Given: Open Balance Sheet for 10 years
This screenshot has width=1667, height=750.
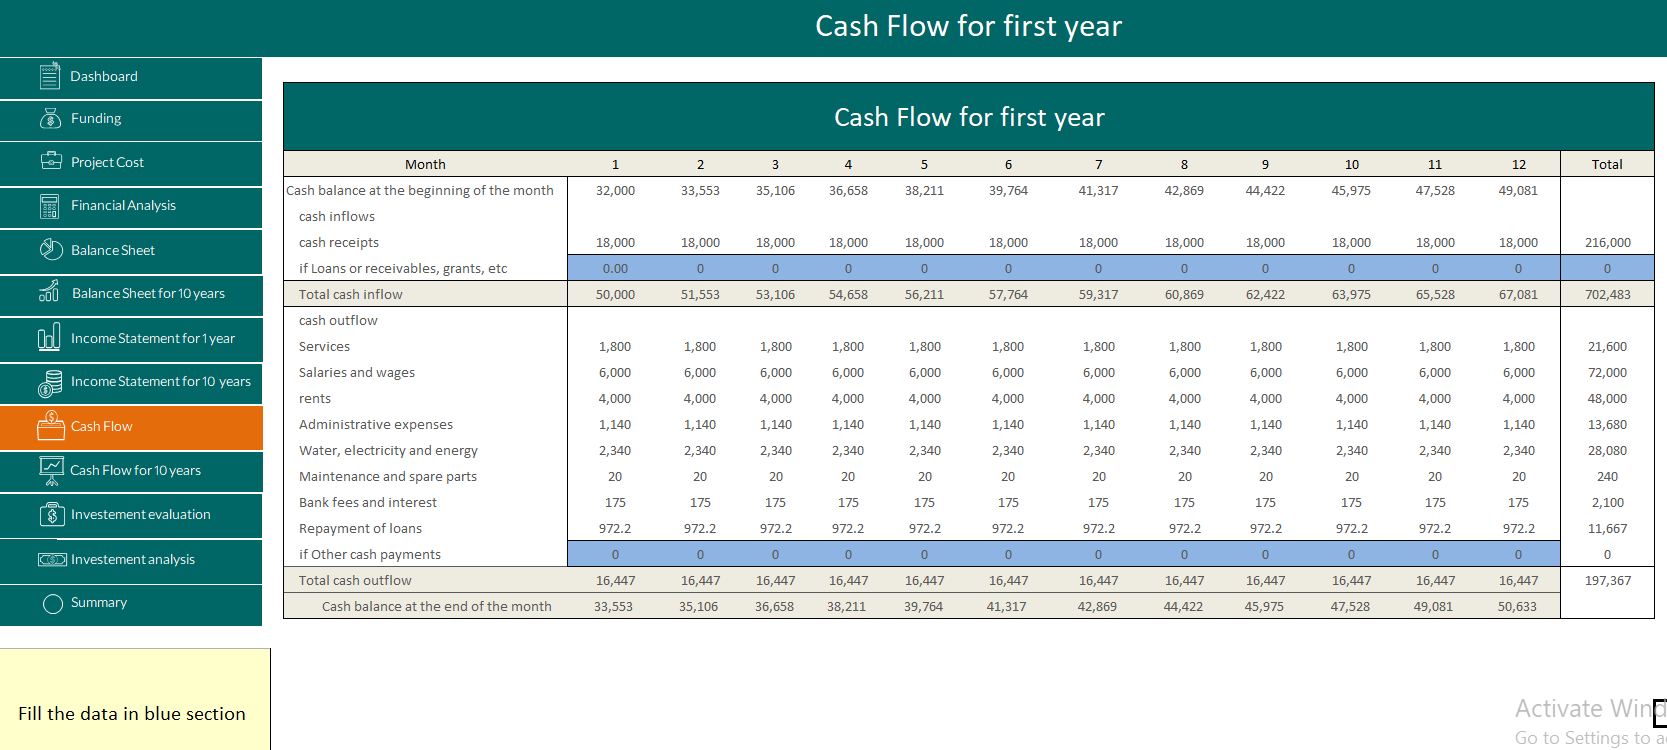Looking at the screenshot, I should click(131, 295).
